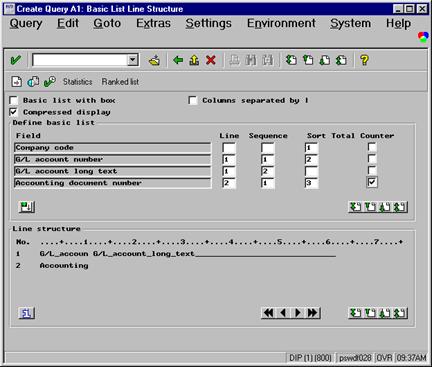Click Line field for Company code
The height and width of the screenshot is (367, 432).
229,148
